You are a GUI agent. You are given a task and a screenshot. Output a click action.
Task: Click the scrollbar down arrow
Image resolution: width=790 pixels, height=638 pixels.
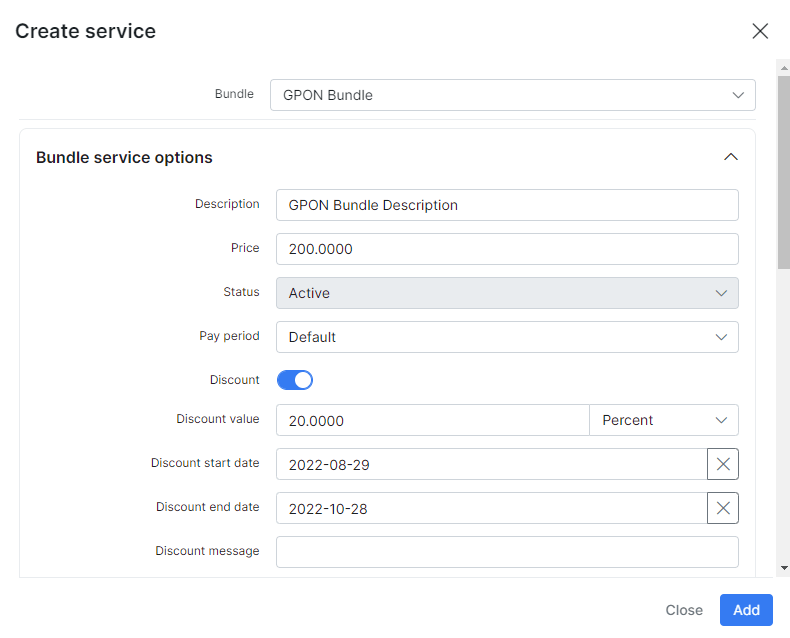(784, 568)
